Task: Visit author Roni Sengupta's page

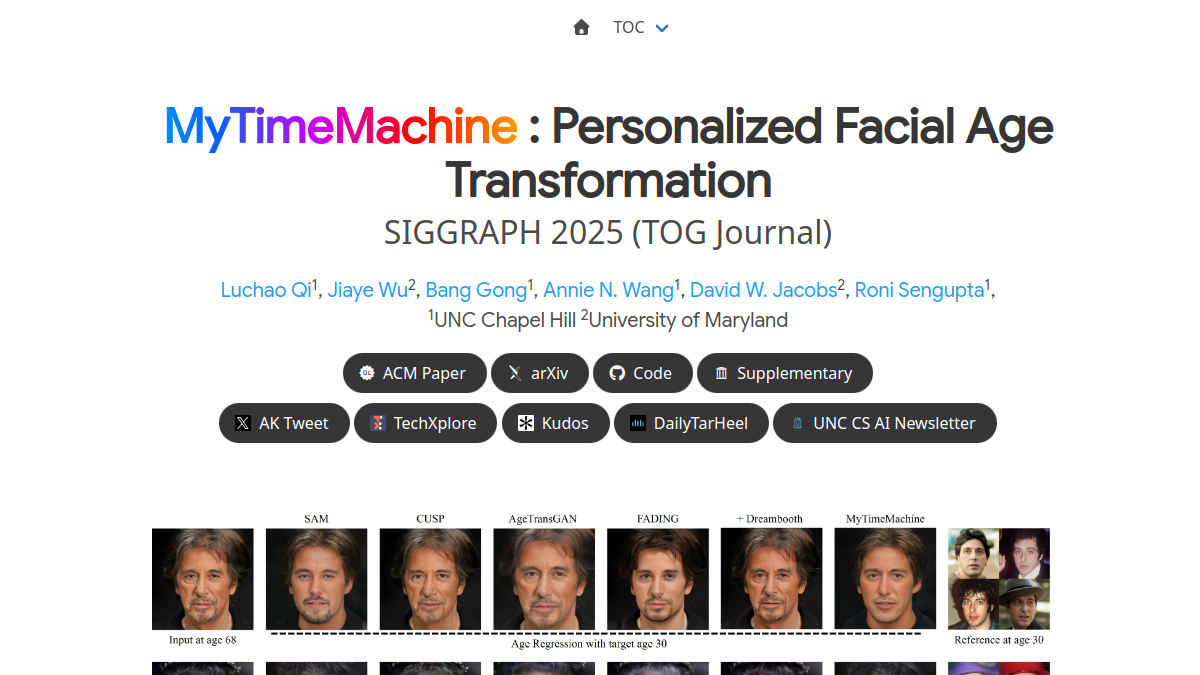Action: click(x=919, y=290)
